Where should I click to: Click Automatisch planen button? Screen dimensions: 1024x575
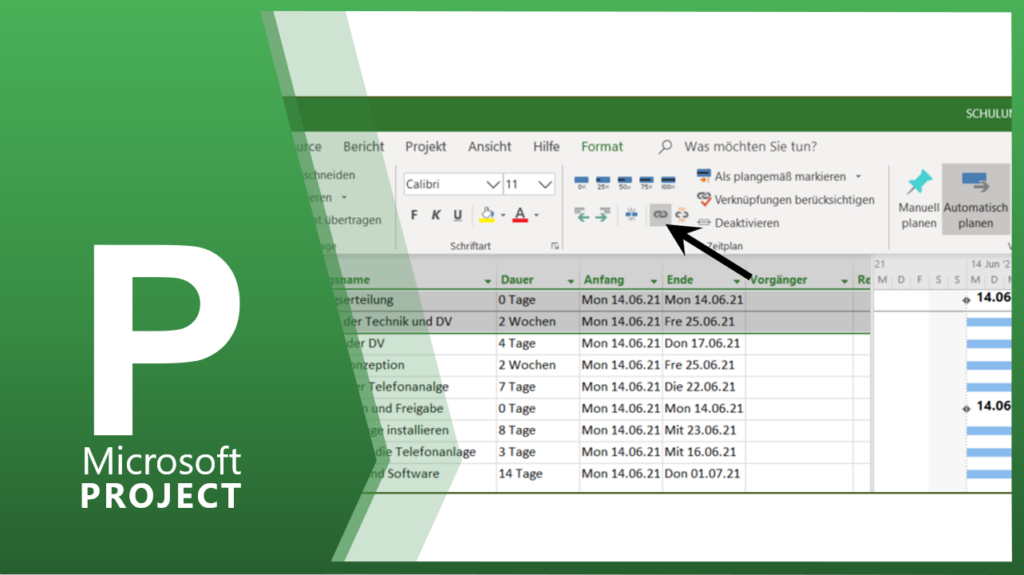point(976,200)
